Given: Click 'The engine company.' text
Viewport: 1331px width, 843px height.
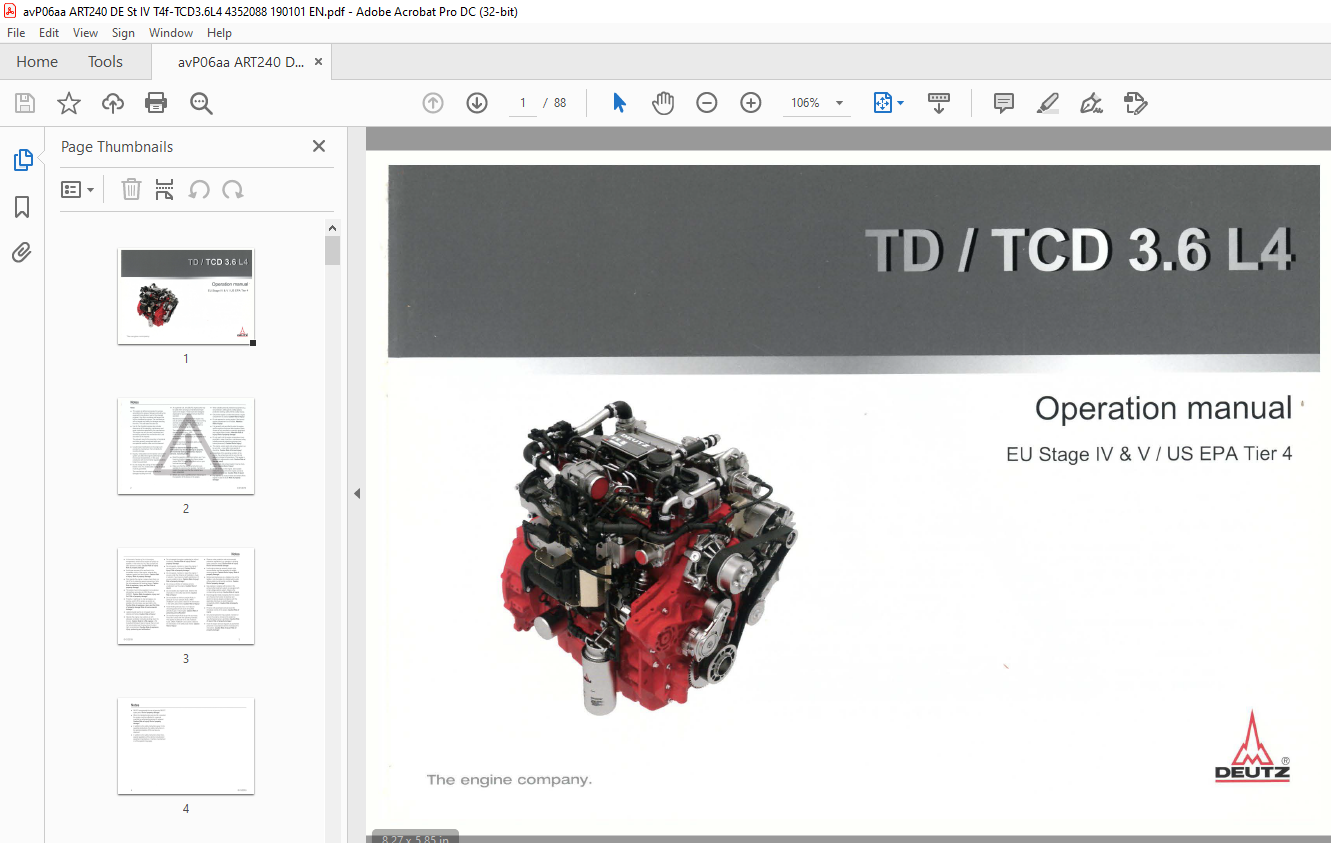Looking at the screenshot, I should click(x=509, y=780).
